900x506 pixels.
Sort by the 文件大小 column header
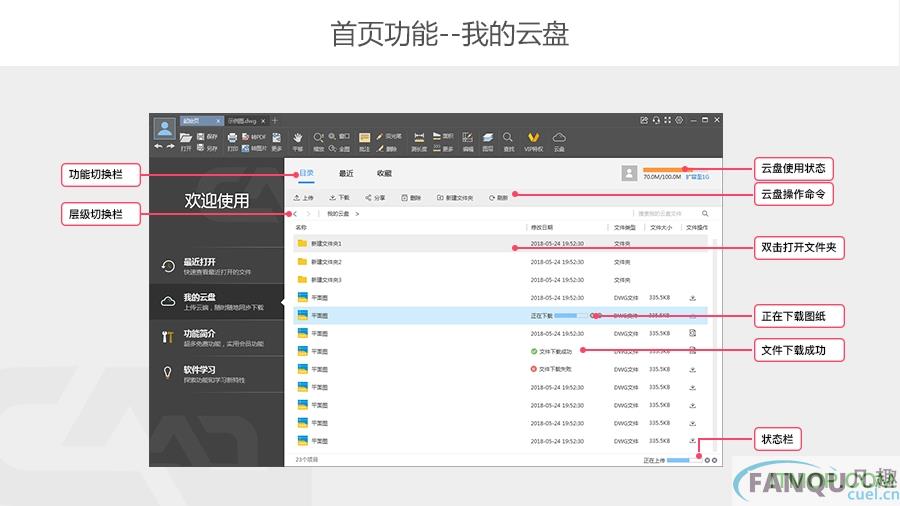[x=661, y=228]
